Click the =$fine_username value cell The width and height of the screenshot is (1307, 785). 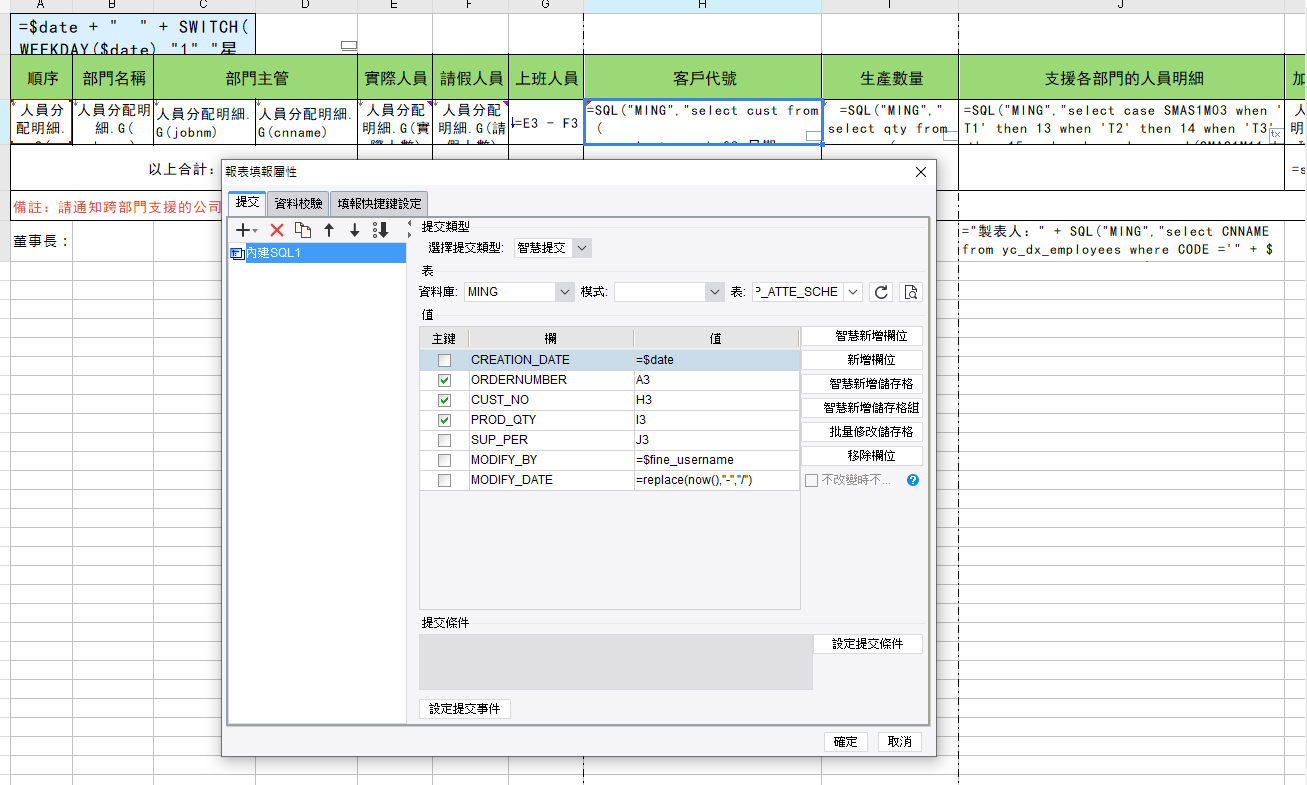(716, 460)
